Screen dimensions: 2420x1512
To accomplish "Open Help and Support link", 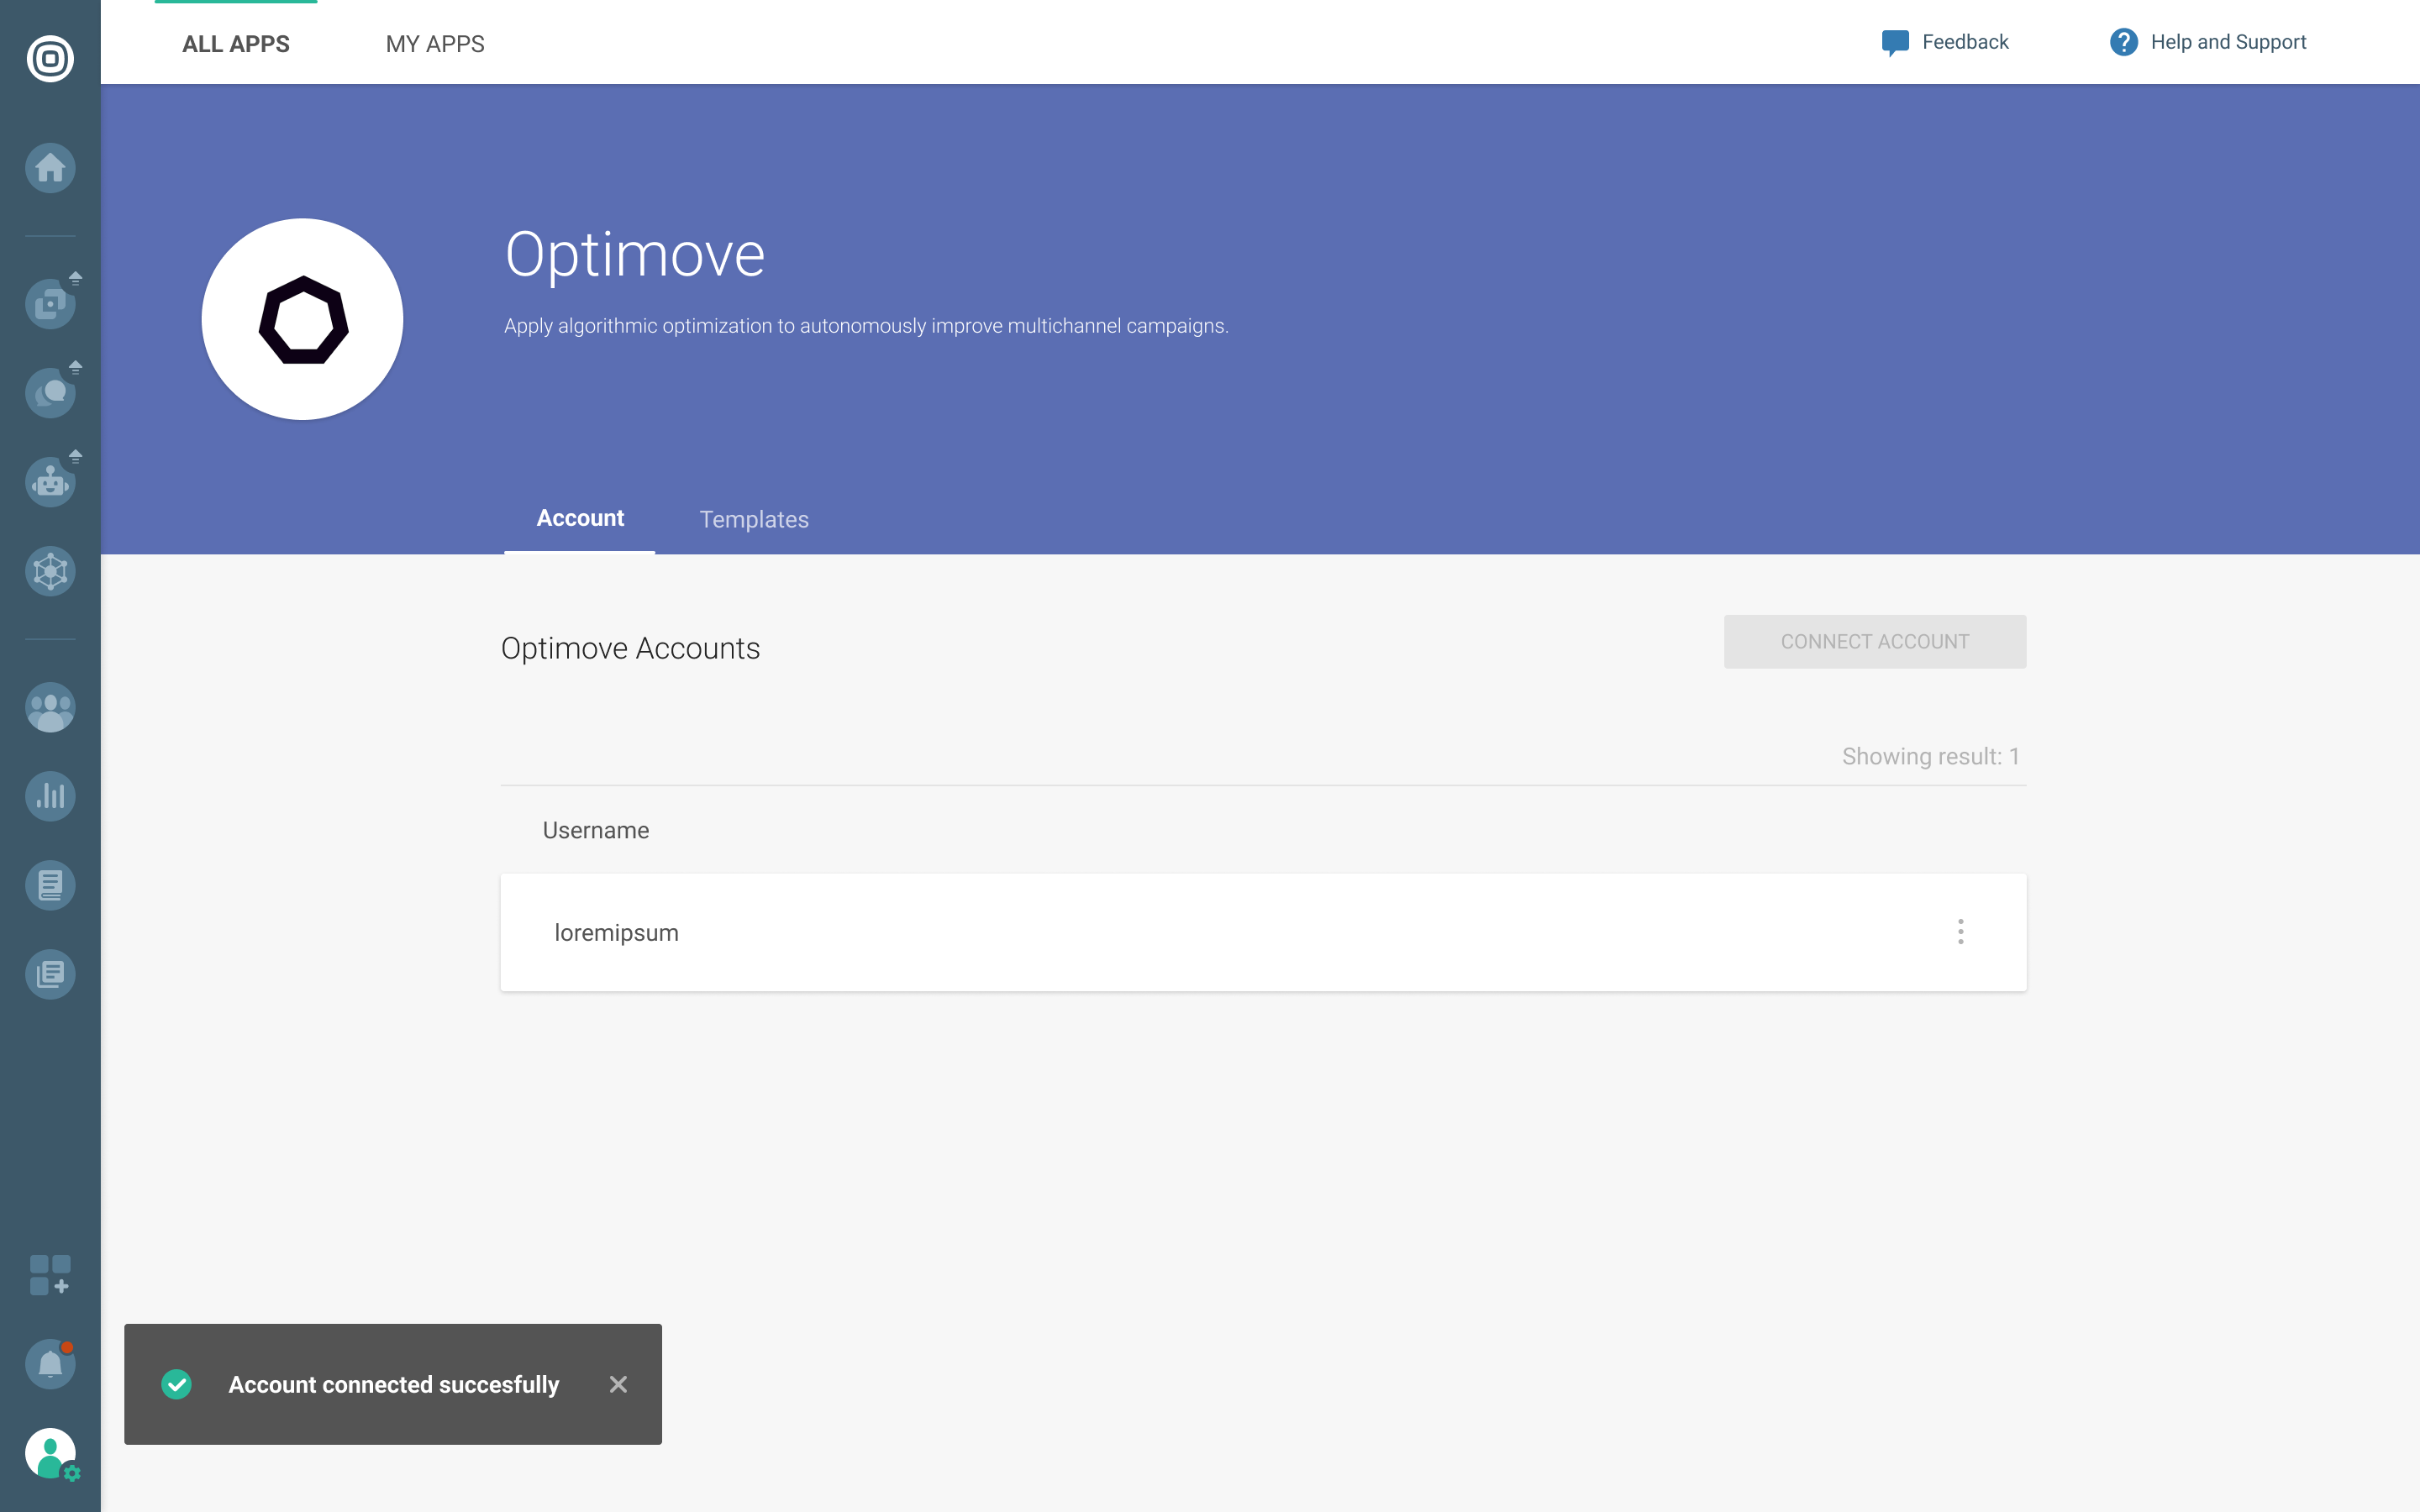I will pos(2208,42).
